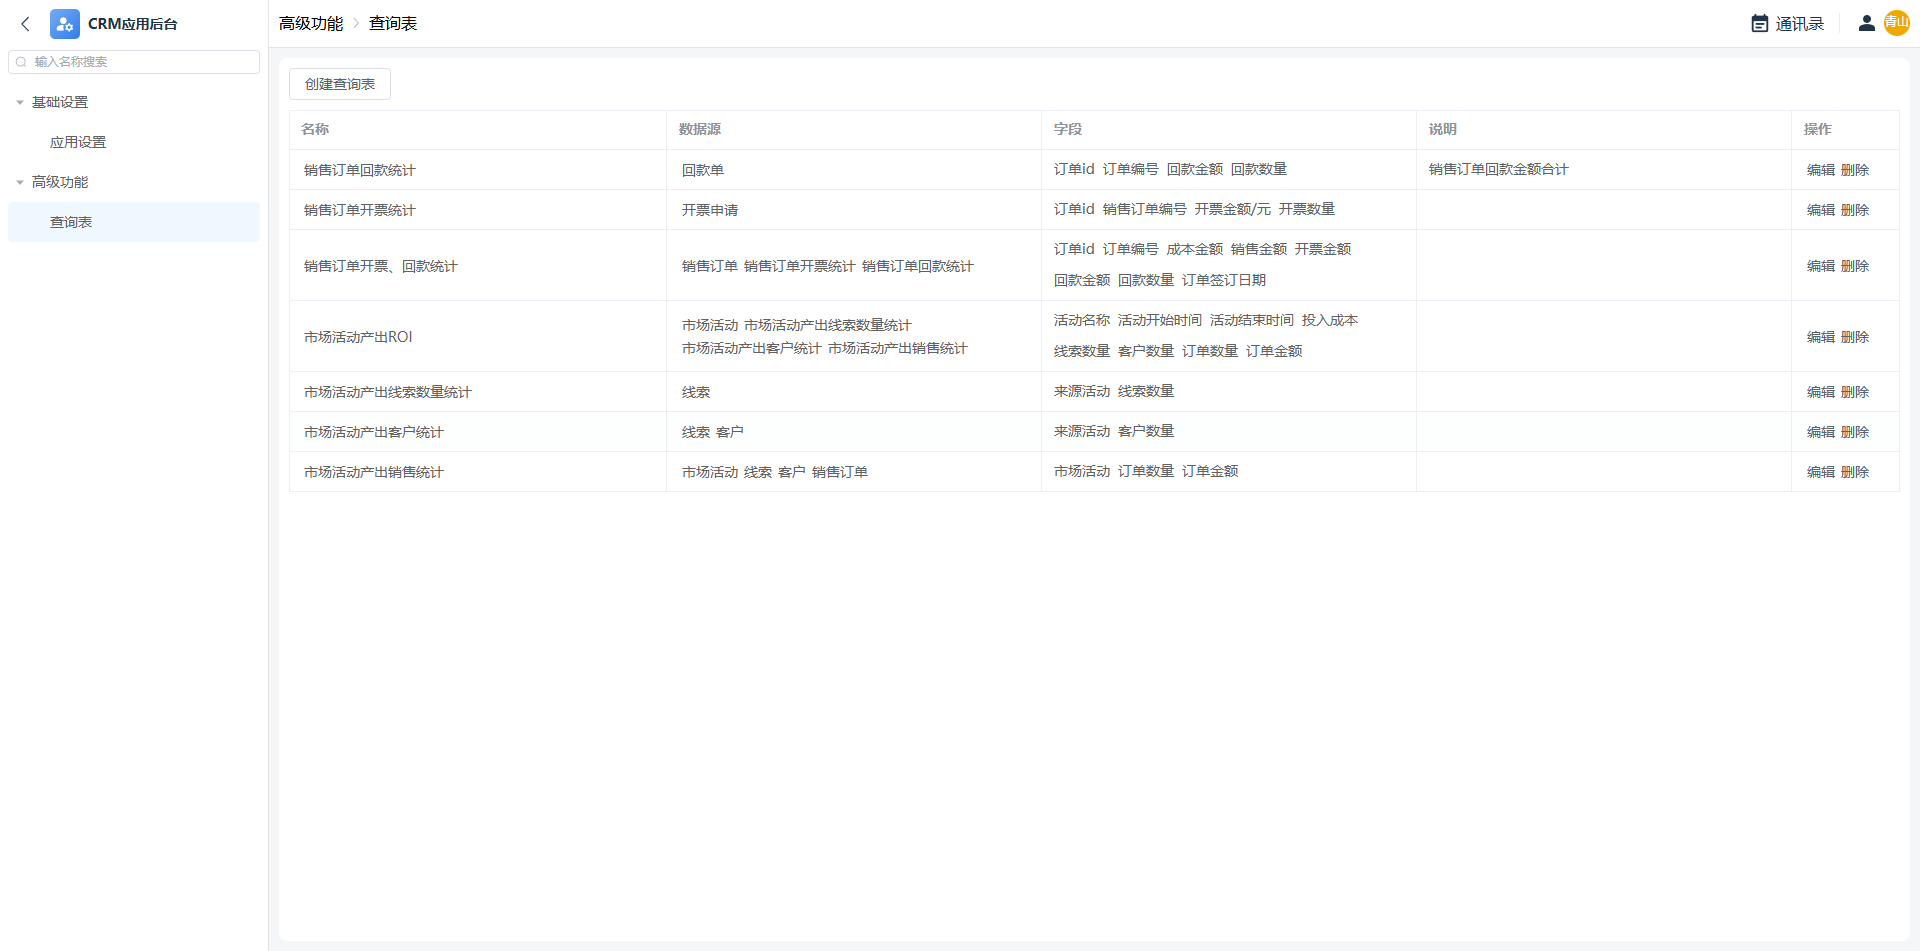This screenshot has width=1920, height=951.
Task: Collapse the 基础设置 section
Action: click(20, 102)
